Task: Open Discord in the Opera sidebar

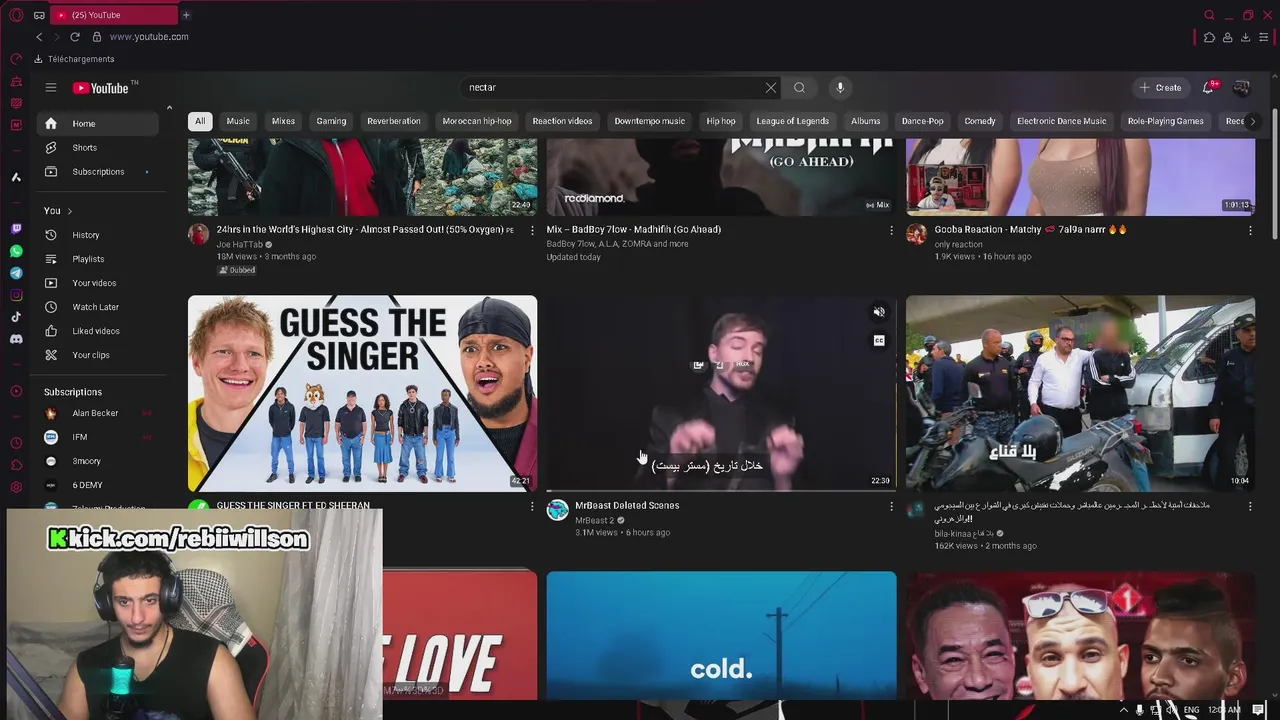Action: pyautogui.click(x=16, y=339)
